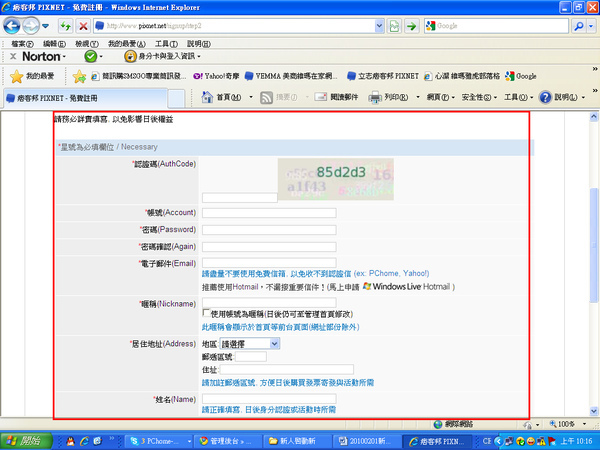
Task: Open the 編輯(E) menu
Action: click(x=54, y=44)
